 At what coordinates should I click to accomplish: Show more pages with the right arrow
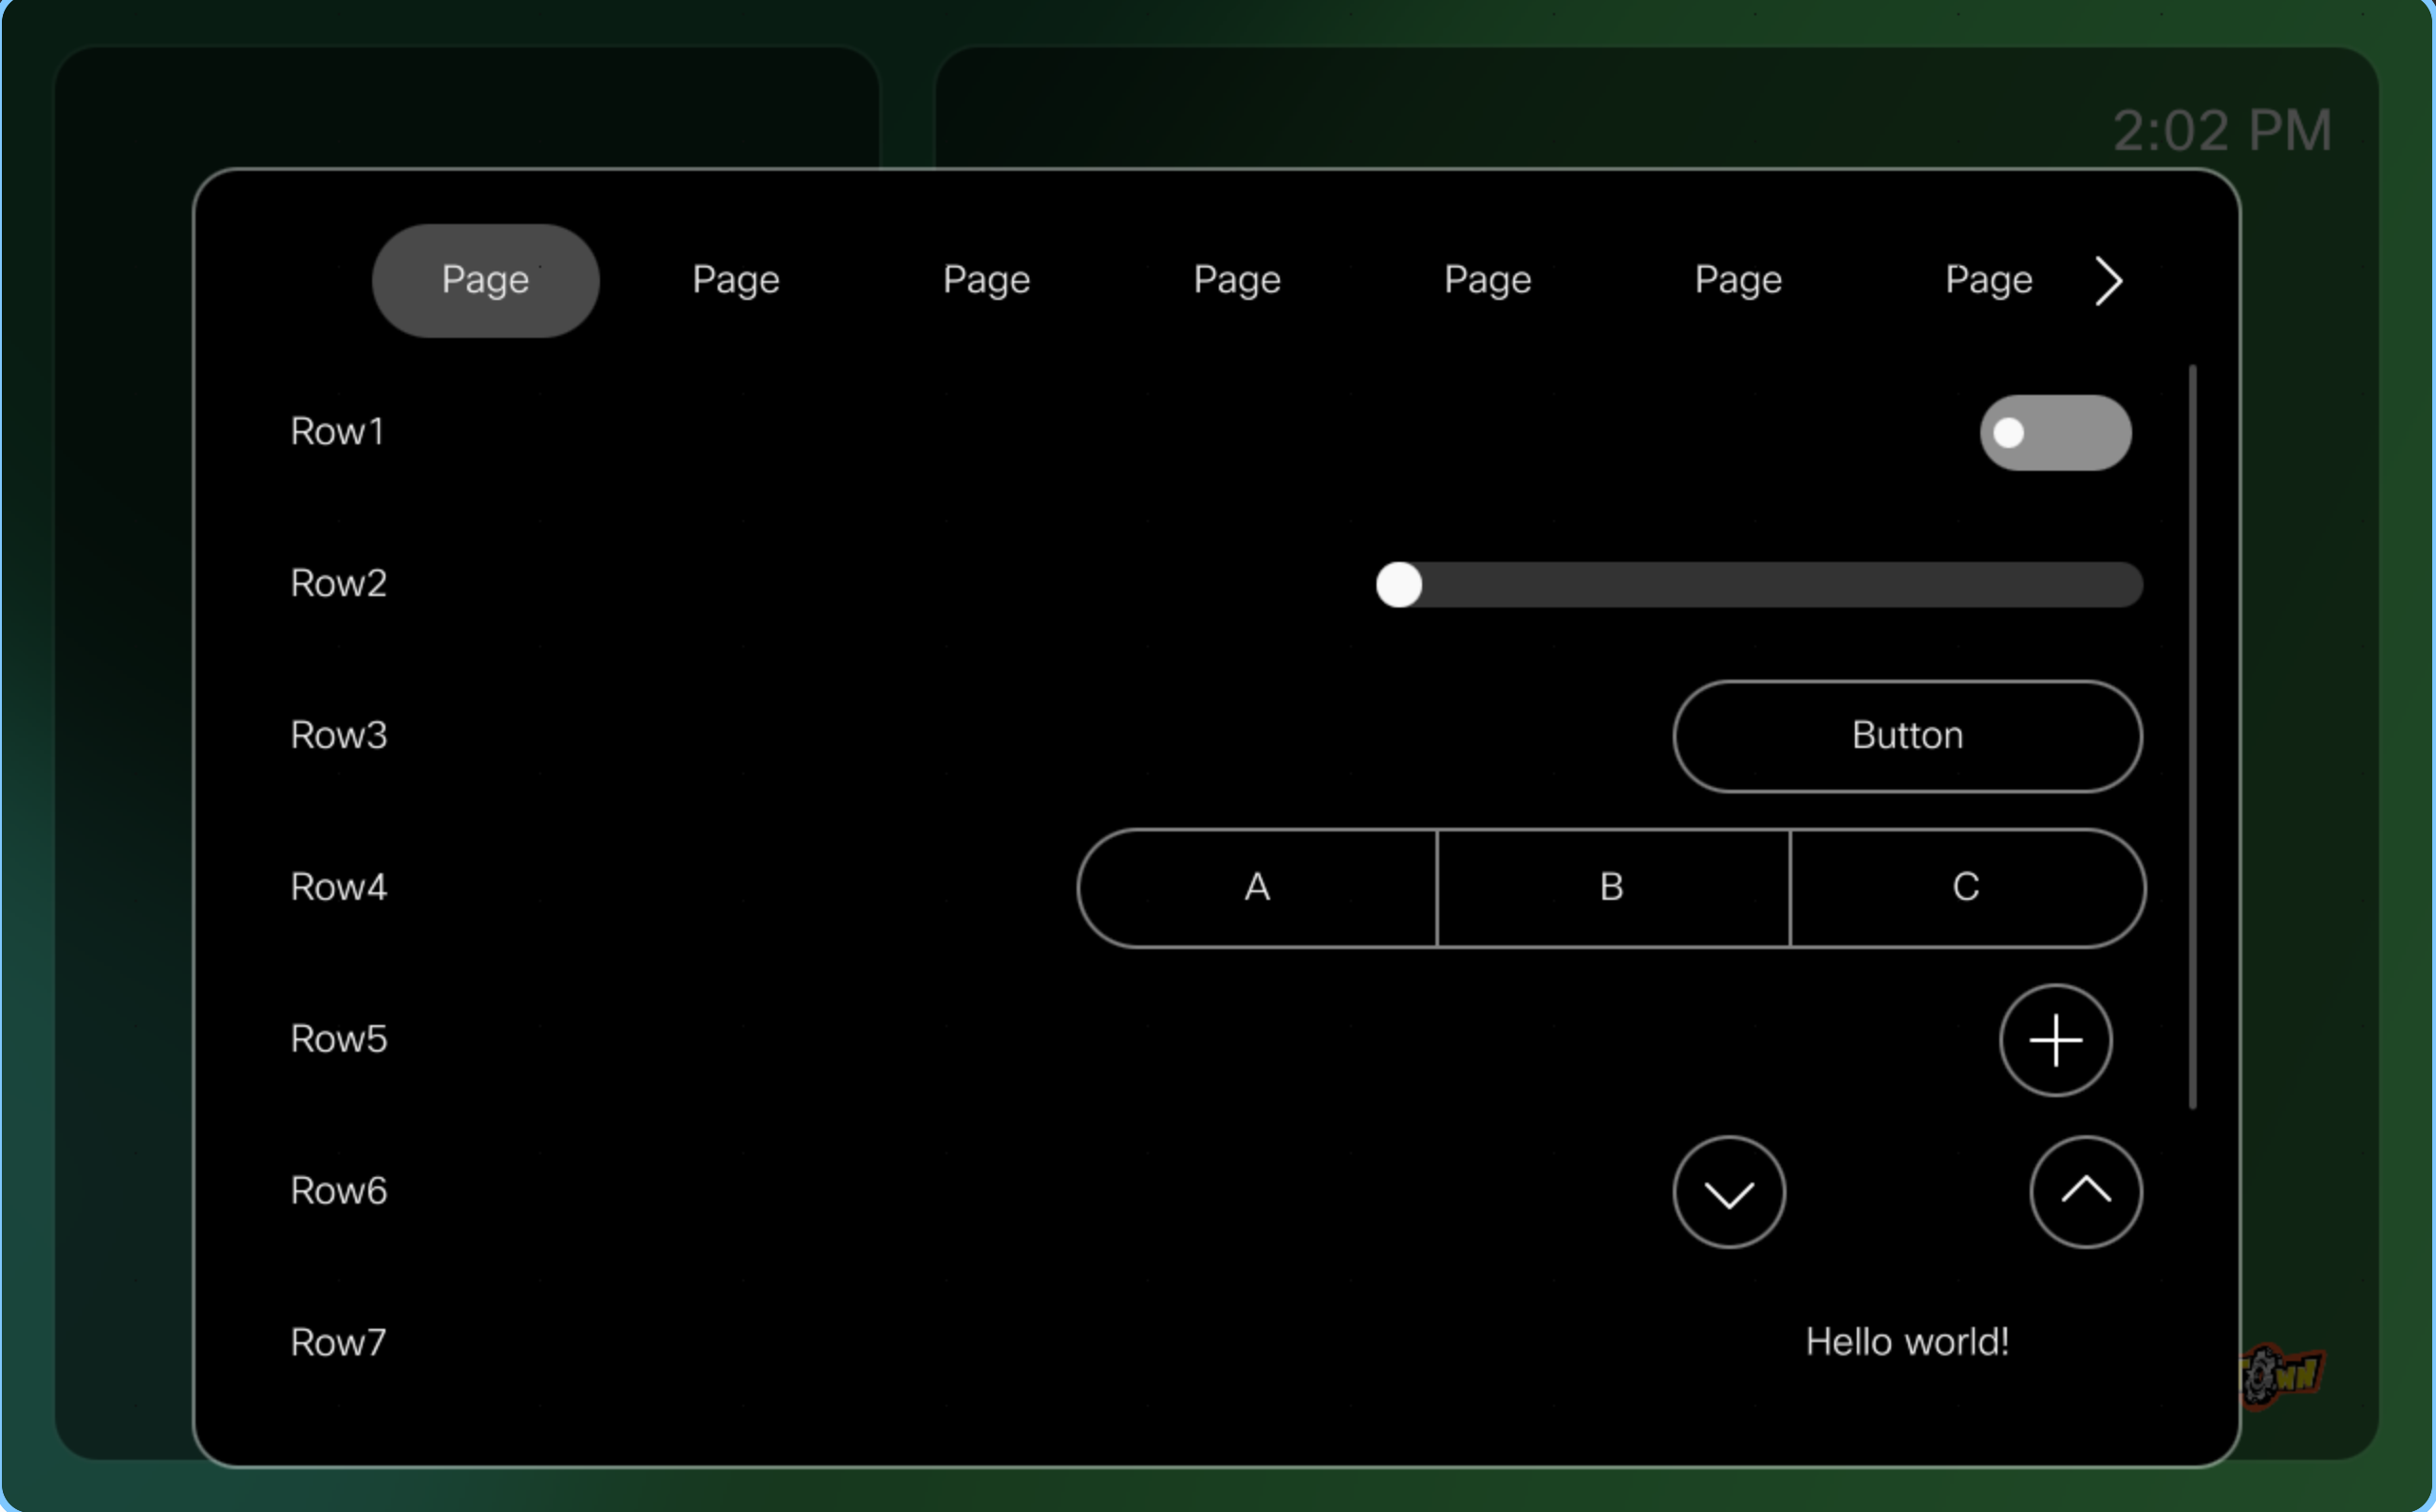(x=2108, y=281)
